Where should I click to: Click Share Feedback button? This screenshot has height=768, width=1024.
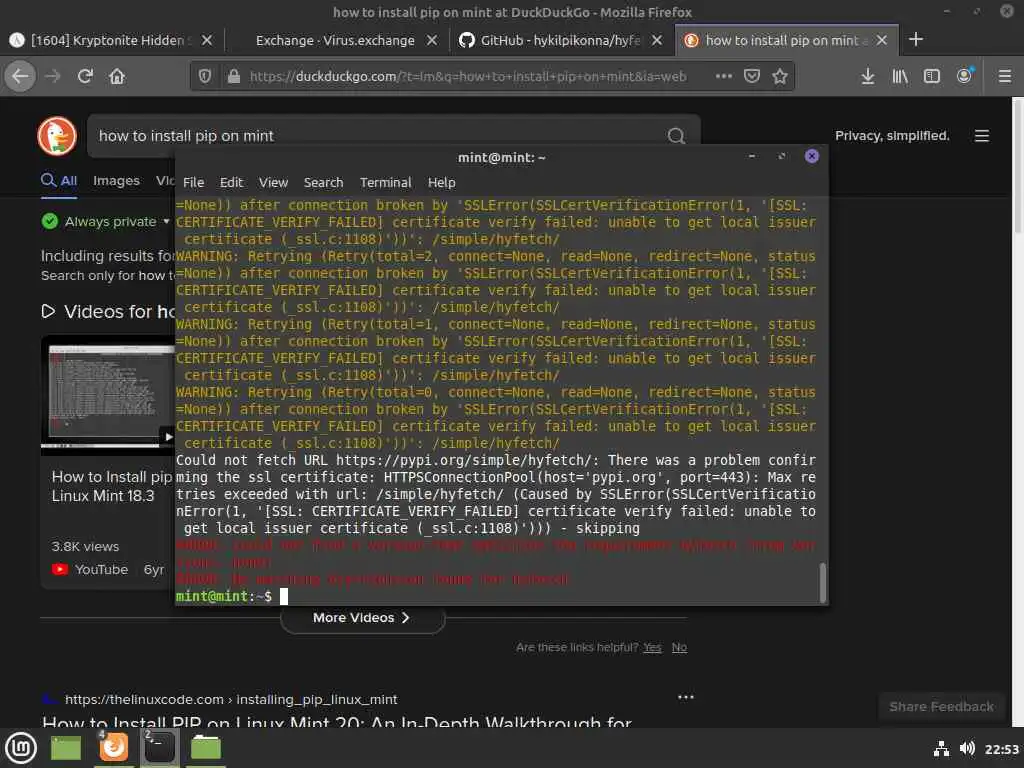point(941,707)
